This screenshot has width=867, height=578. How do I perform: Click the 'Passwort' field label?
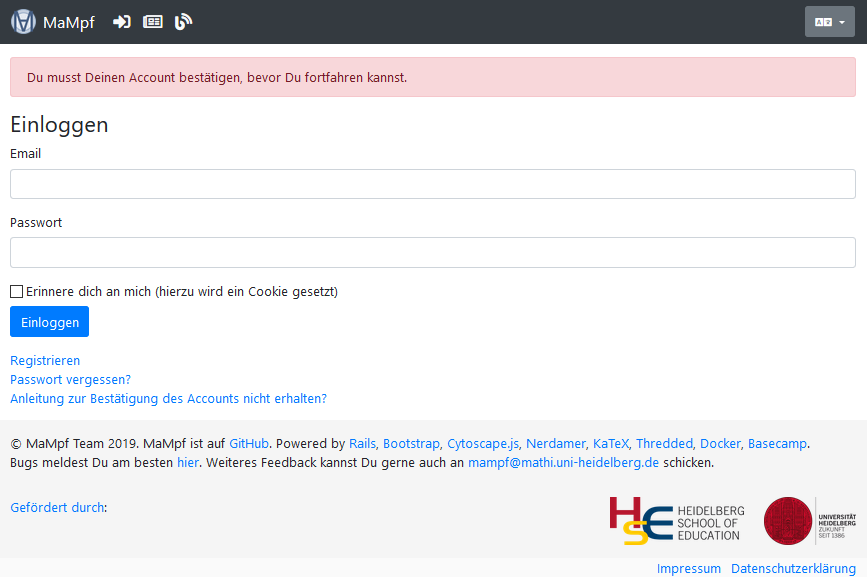point(36,222)
